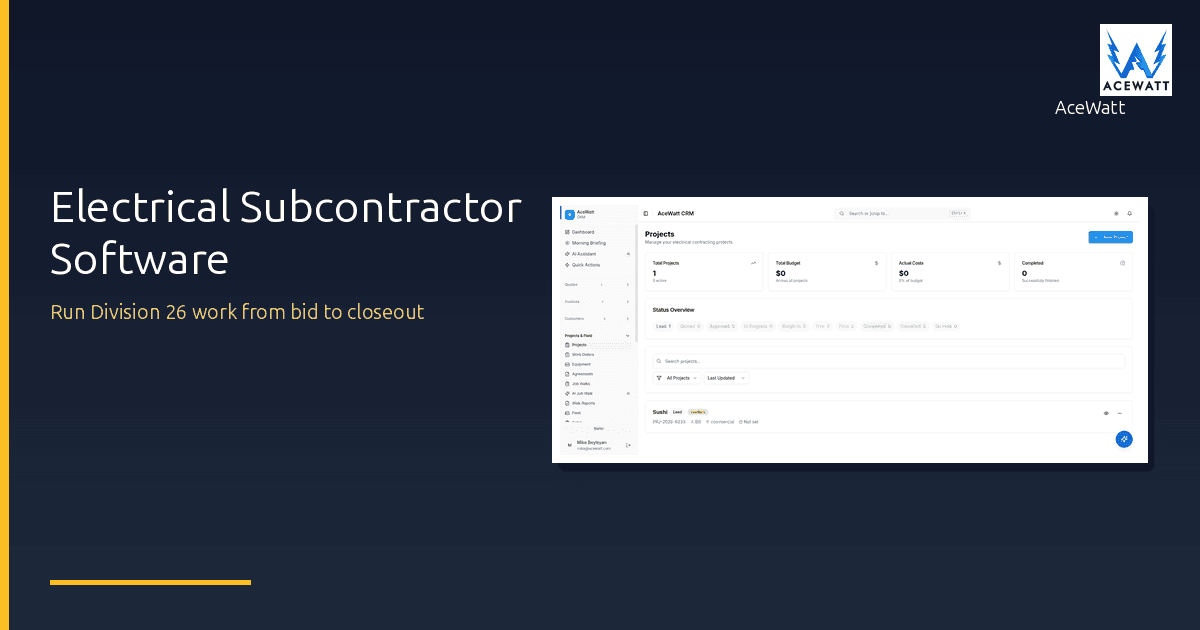Click the dollar icon on the Actual Costs card
1200x630 pixels.
pyautogui.click(x=1000, y=263)
